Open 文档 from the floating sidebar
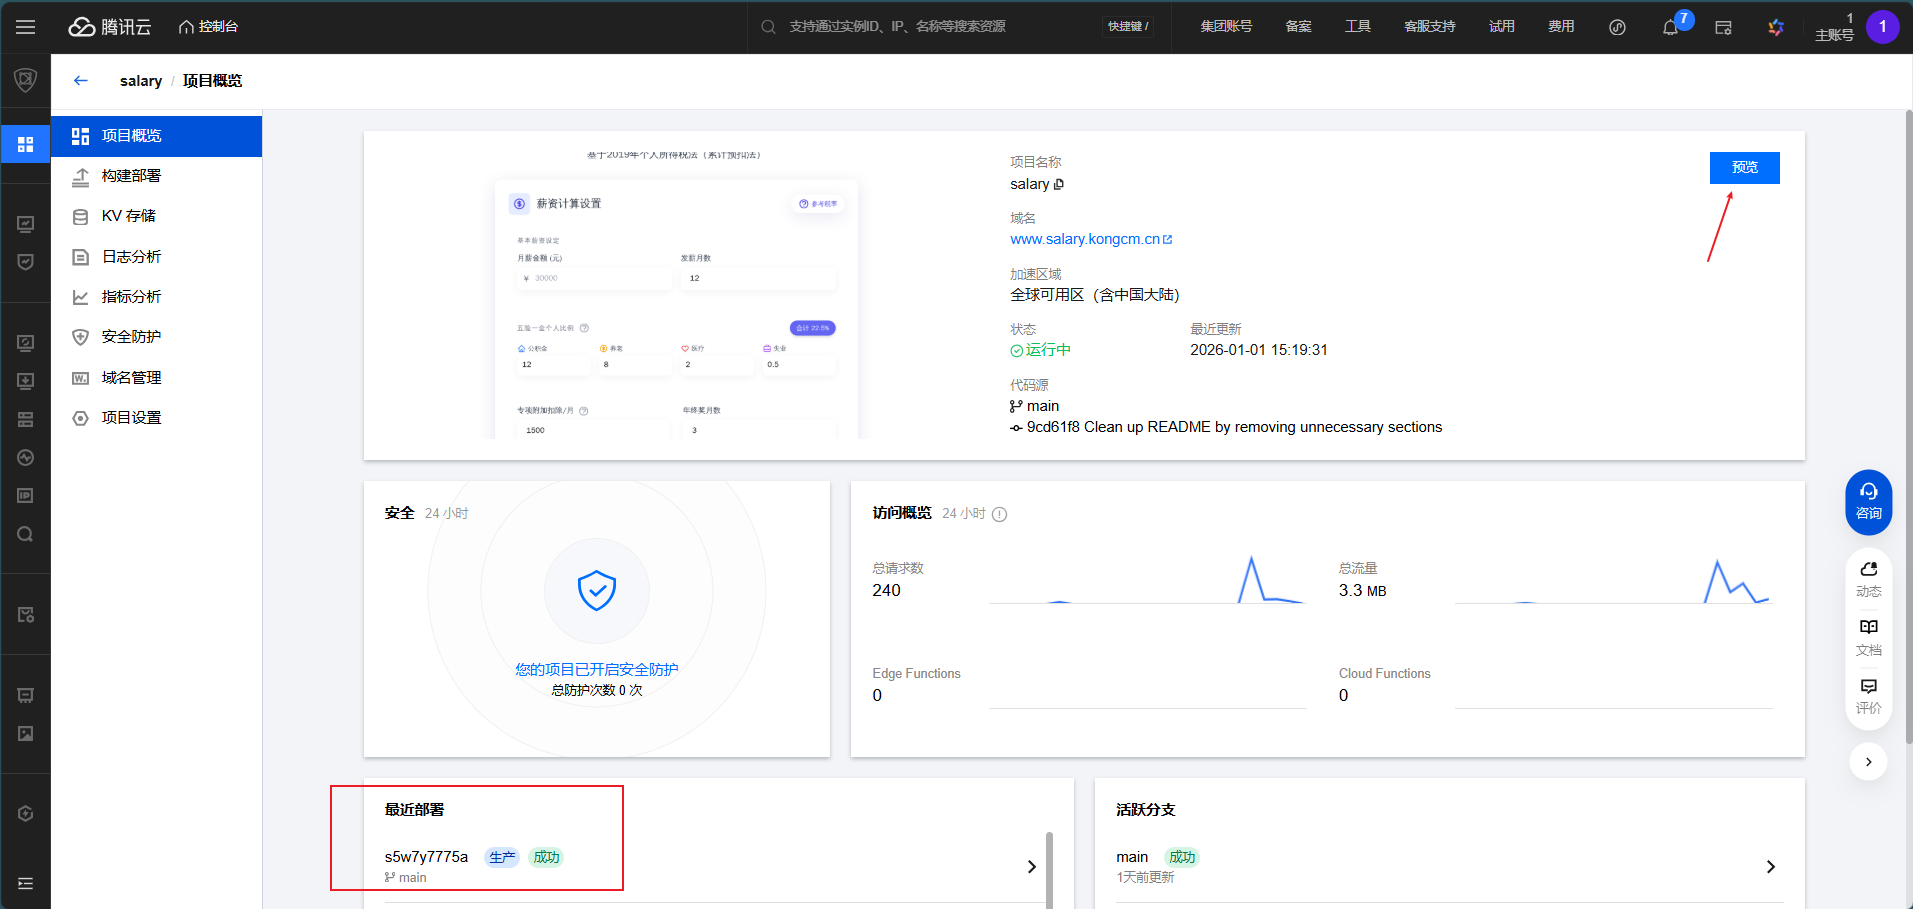This screenshot has width=1913, height=909. click(x=1868, y=636)
